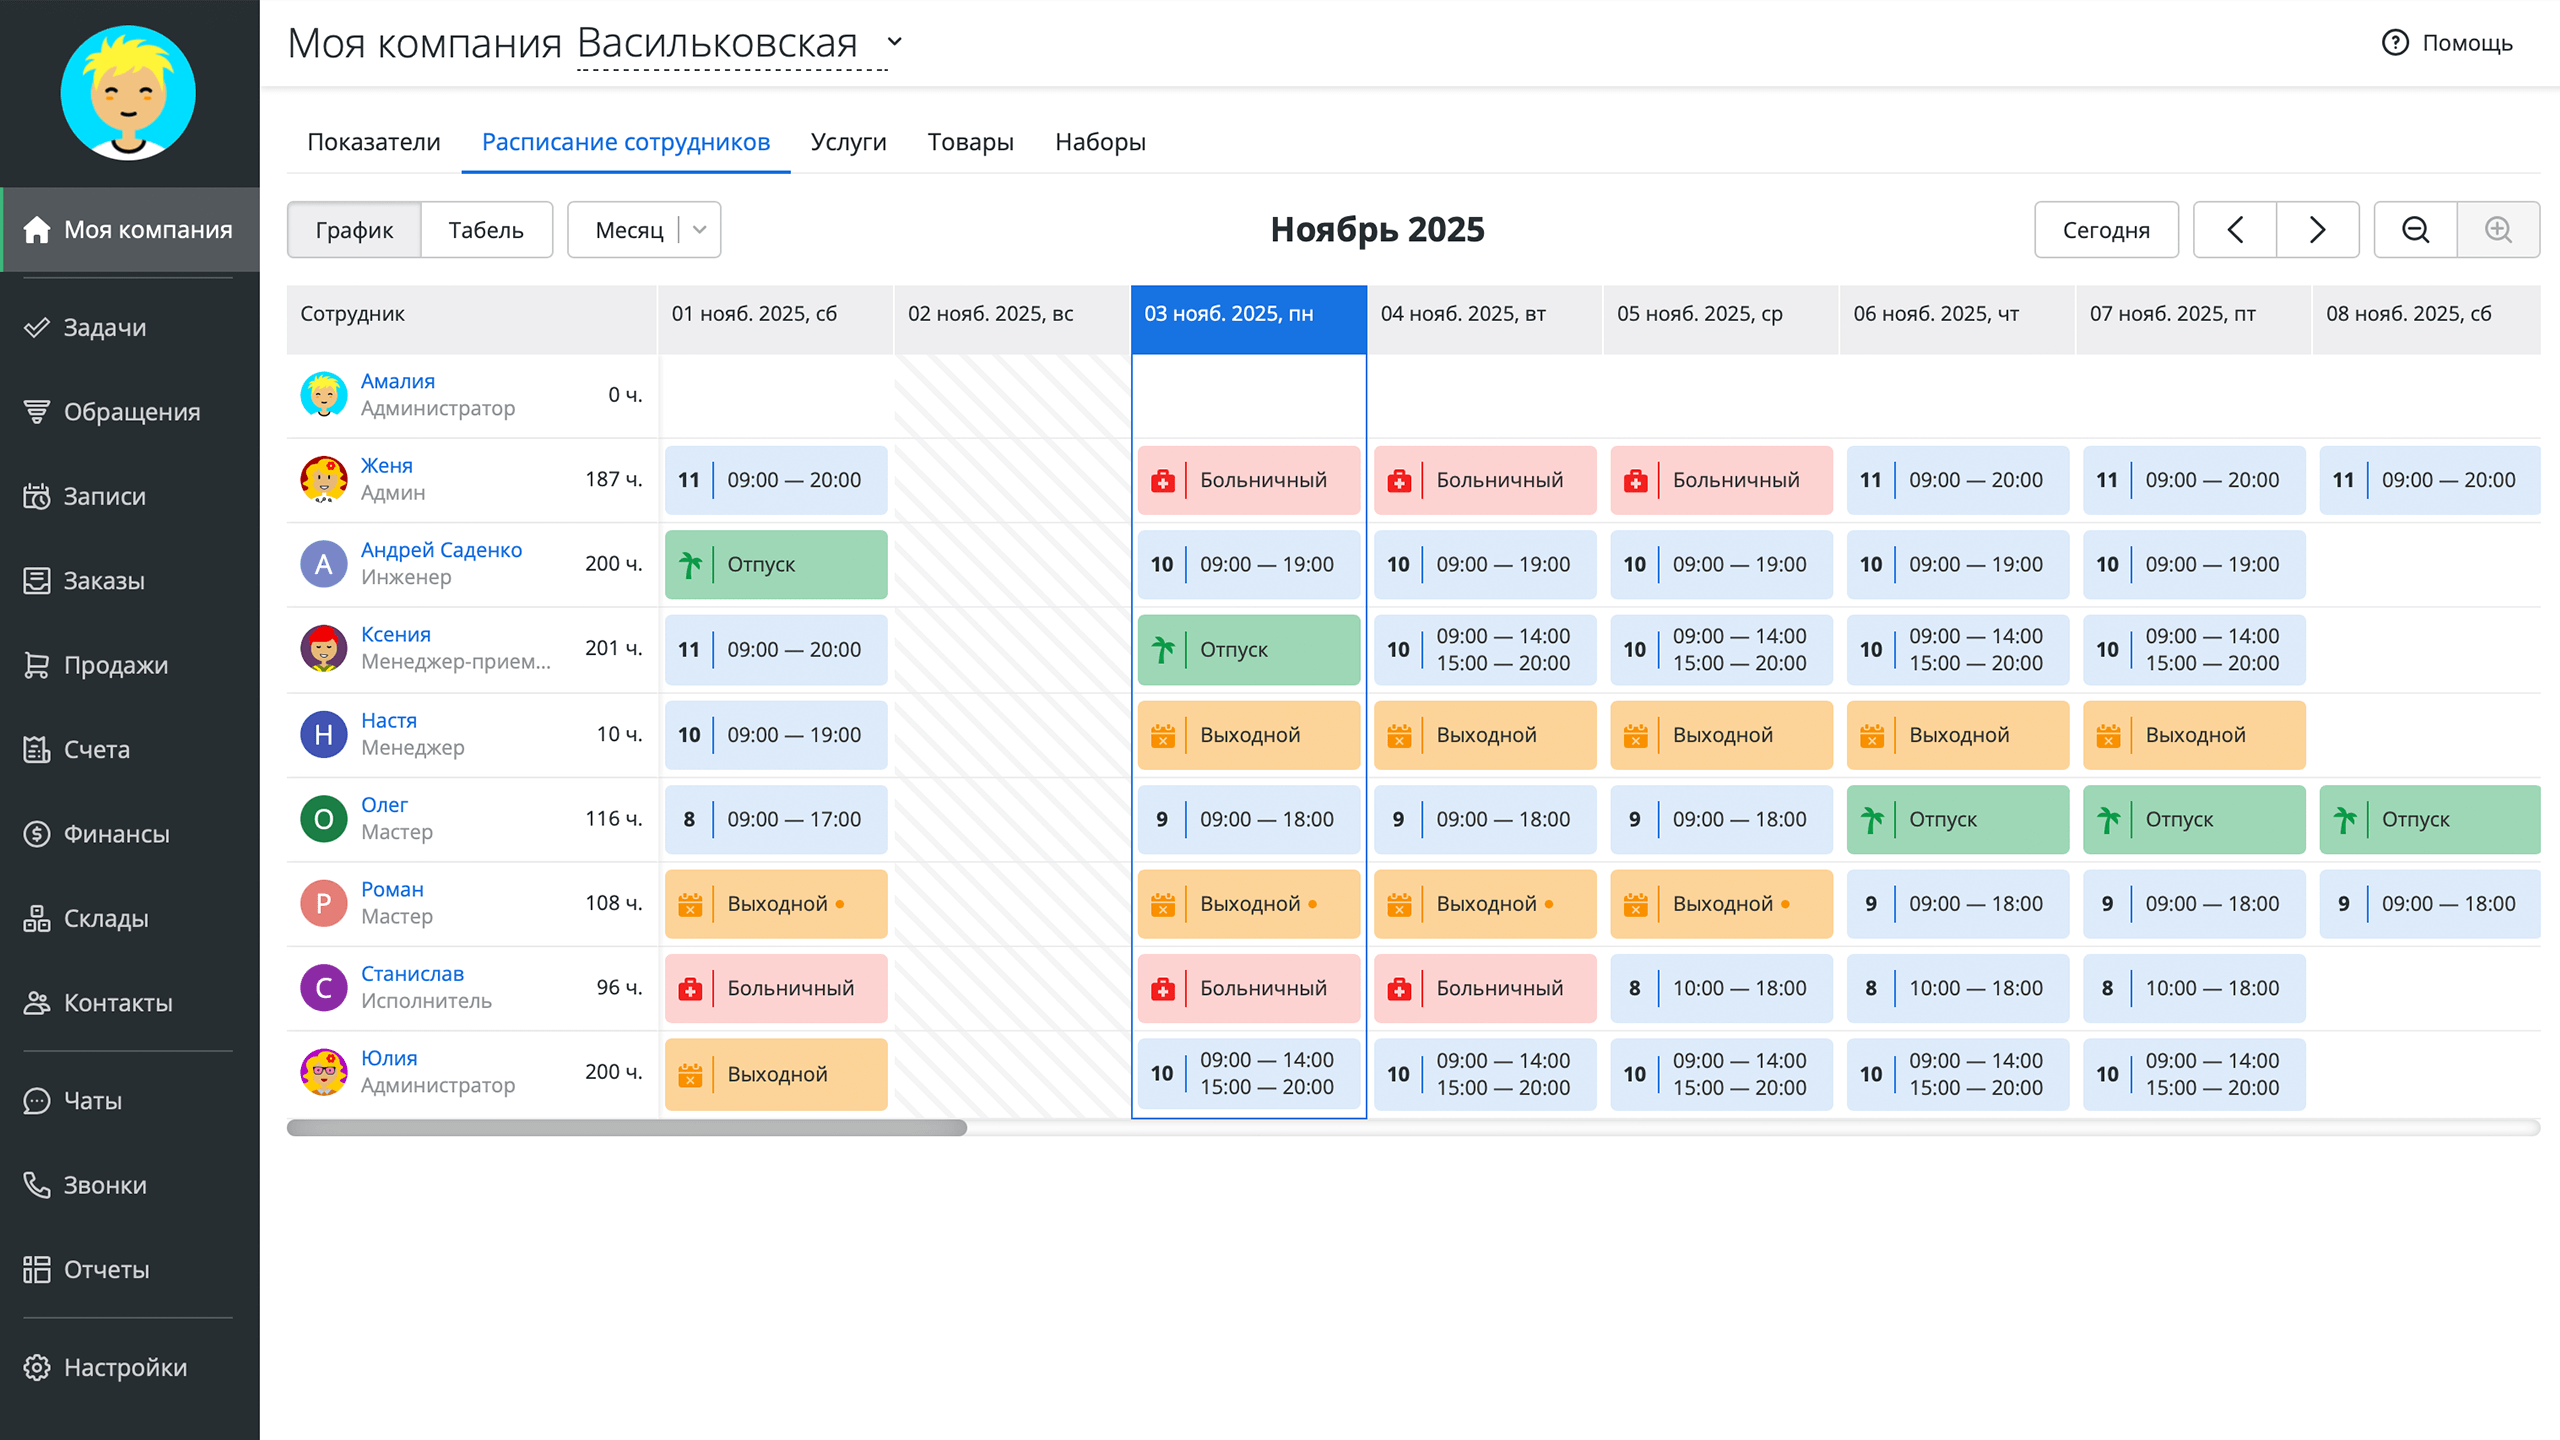This screenshot has width=2560, height=1440.
Task: Select the График view toggle
Action: coord(354,230)
